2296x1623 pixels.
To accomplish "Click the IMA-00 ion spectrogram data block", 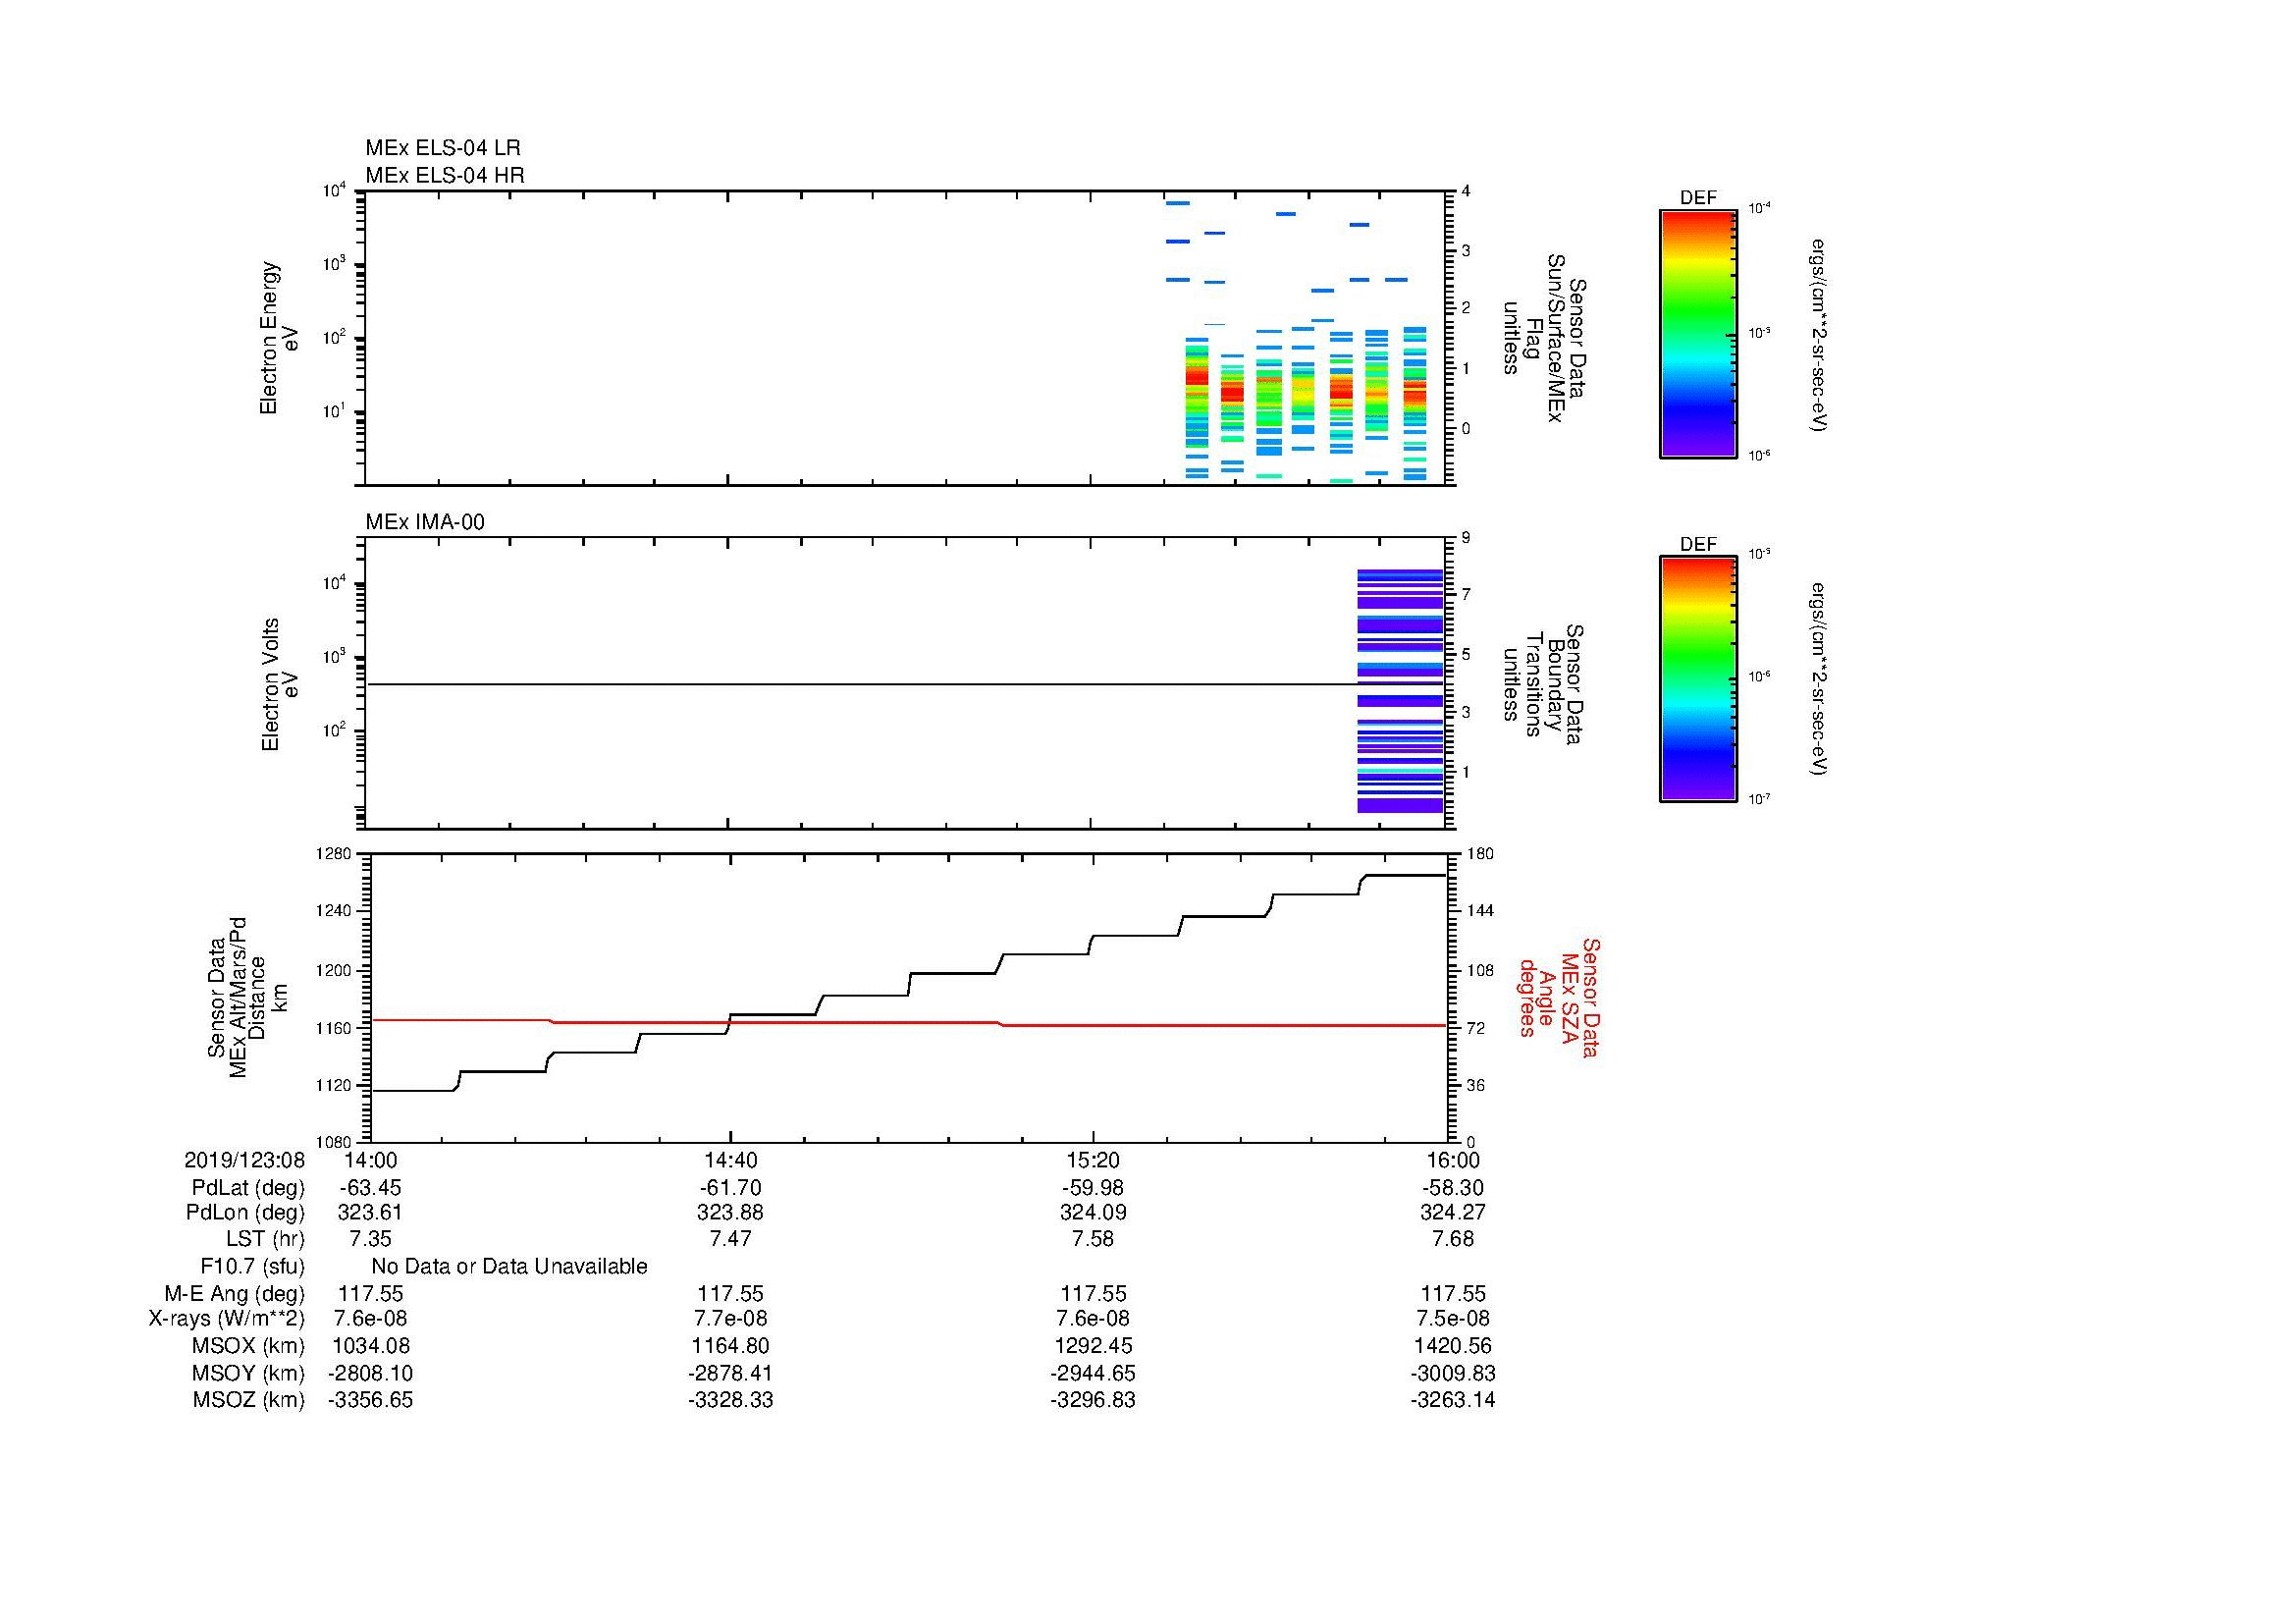I will coord(1400,691).
